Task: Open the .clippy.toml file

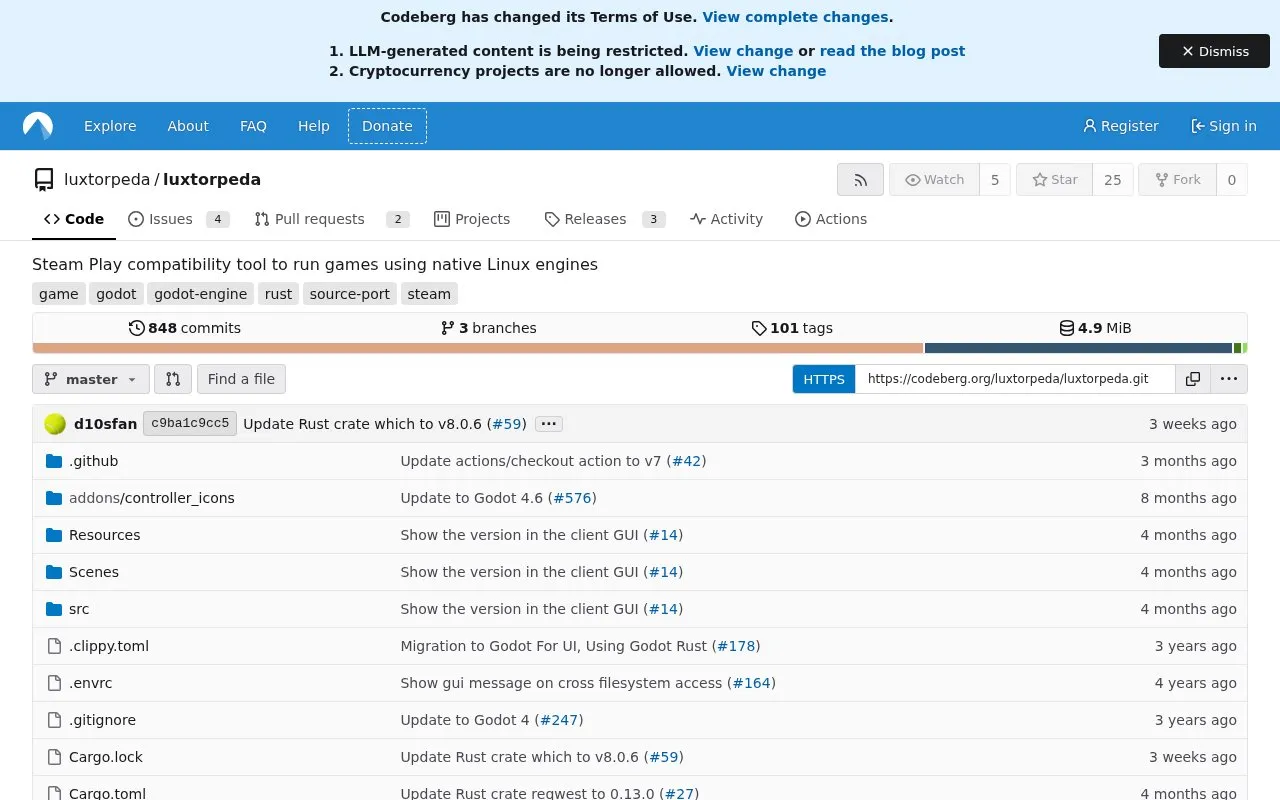Action: (x=109, y=646)
